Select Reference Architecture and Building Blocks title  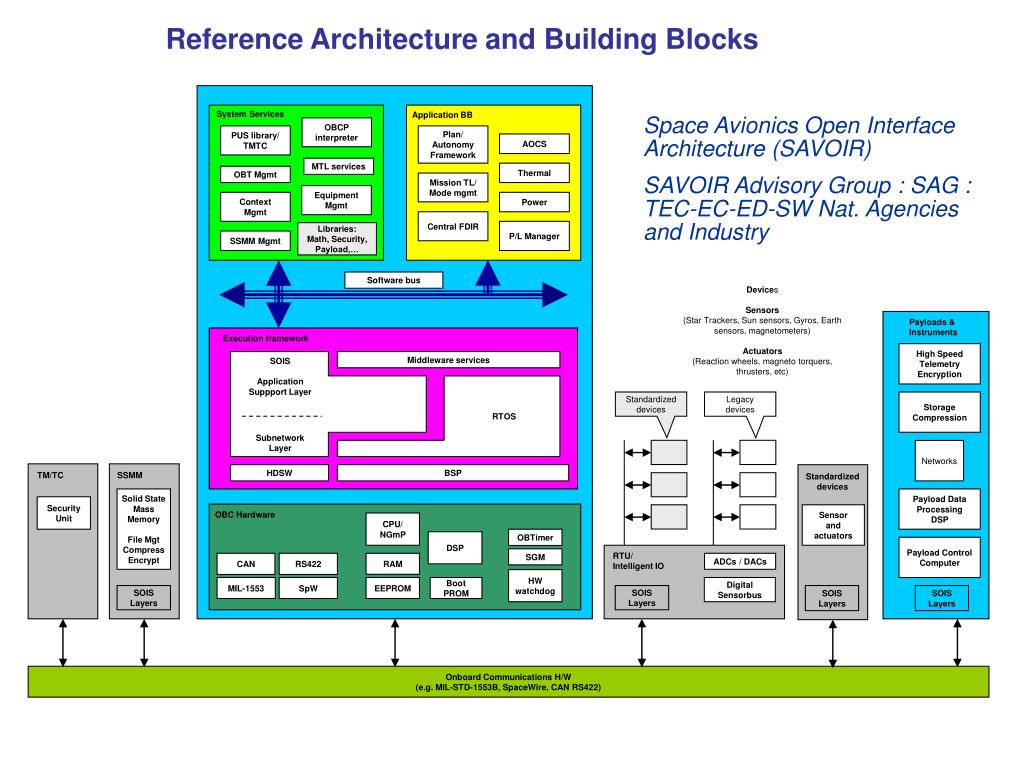tap(462, 39)
